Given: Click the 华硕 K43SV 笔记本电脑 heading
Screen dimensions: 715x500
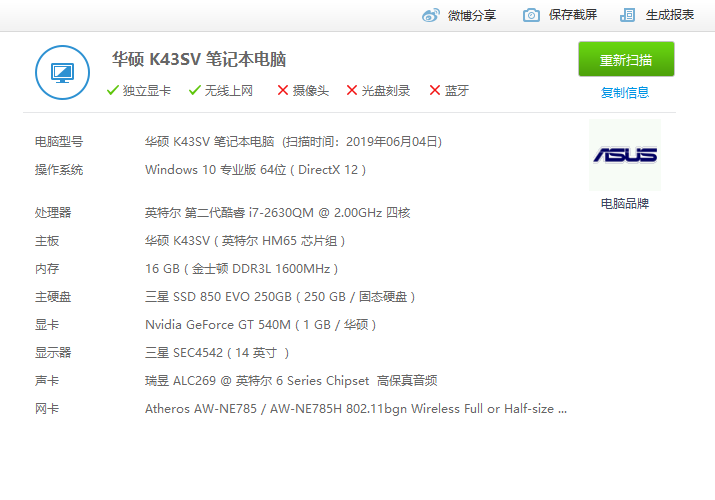Looking at the screenshot, I should [199, 59].
